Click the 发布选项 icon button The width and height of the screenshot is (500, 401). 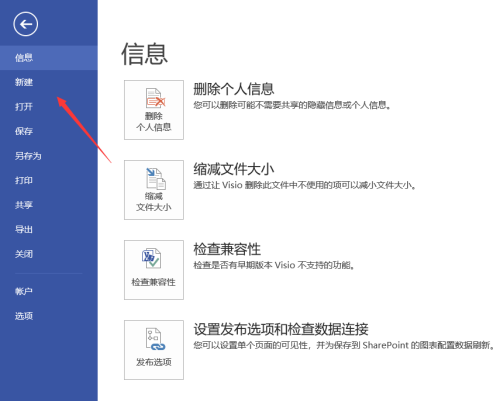click(x=154, y=350)
